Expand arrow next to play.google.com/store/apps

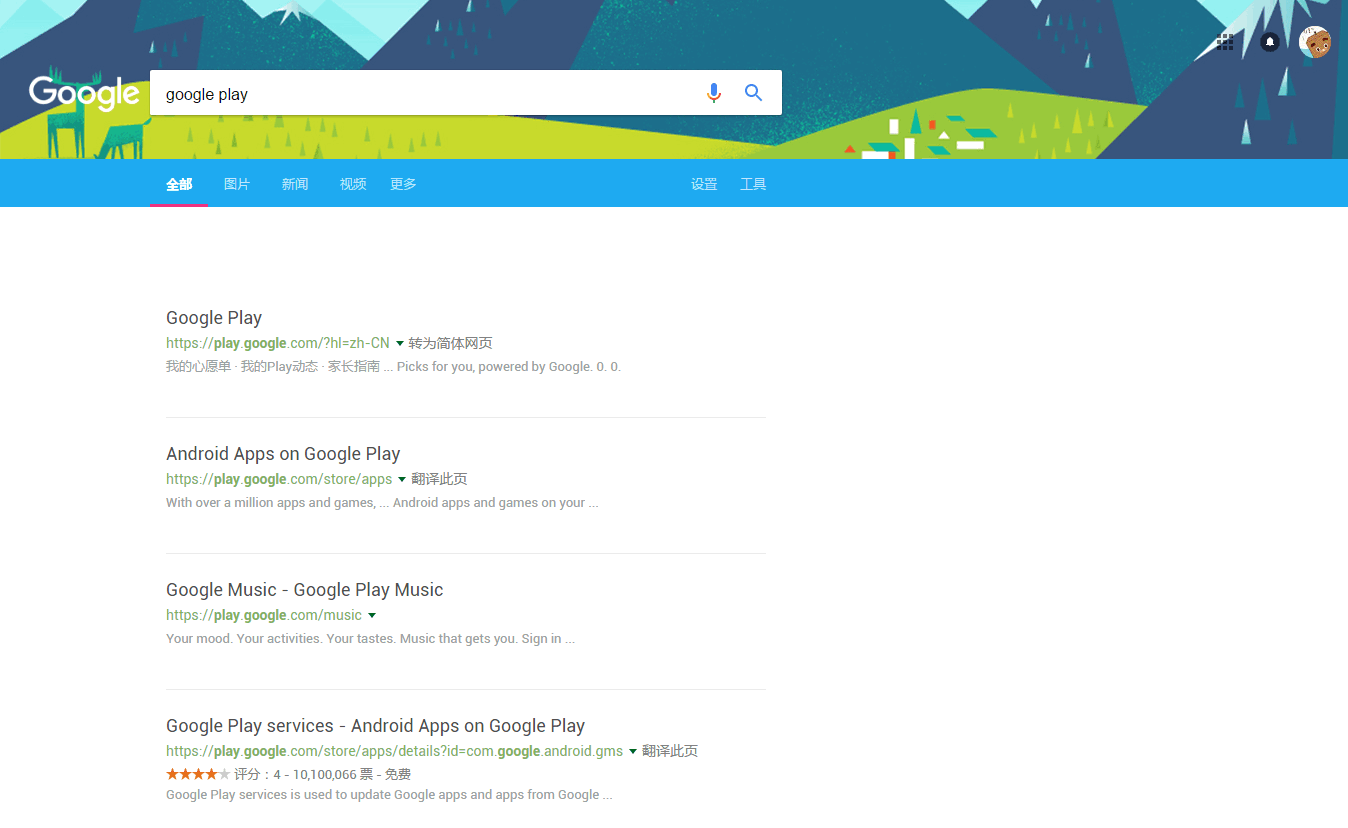pos(402,480)
